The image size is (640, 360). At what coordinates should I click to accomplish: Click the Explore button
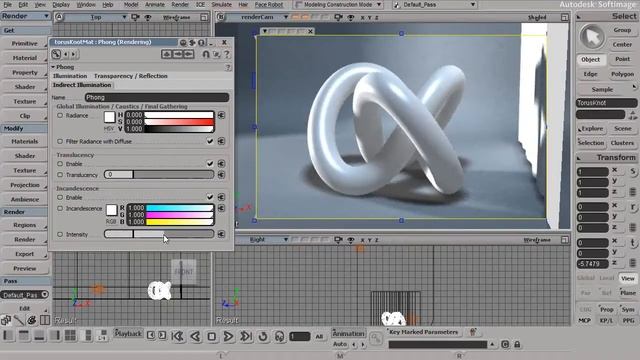[592, 129]
